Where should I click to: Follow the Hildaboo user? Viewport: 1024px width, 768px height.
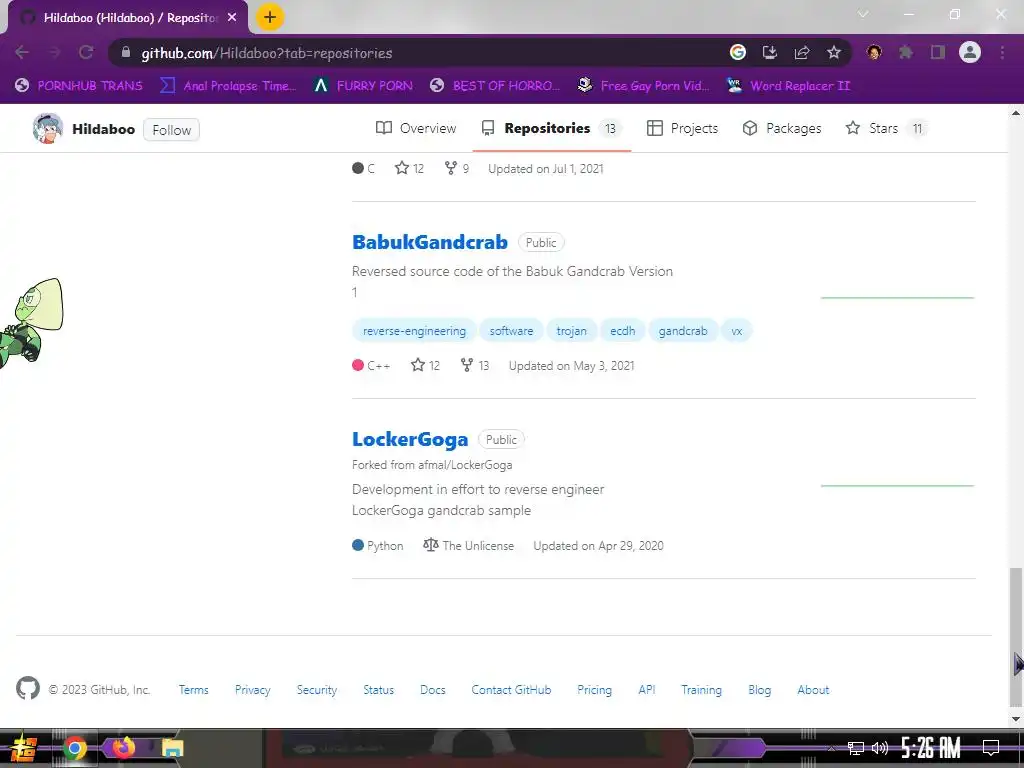171,129
